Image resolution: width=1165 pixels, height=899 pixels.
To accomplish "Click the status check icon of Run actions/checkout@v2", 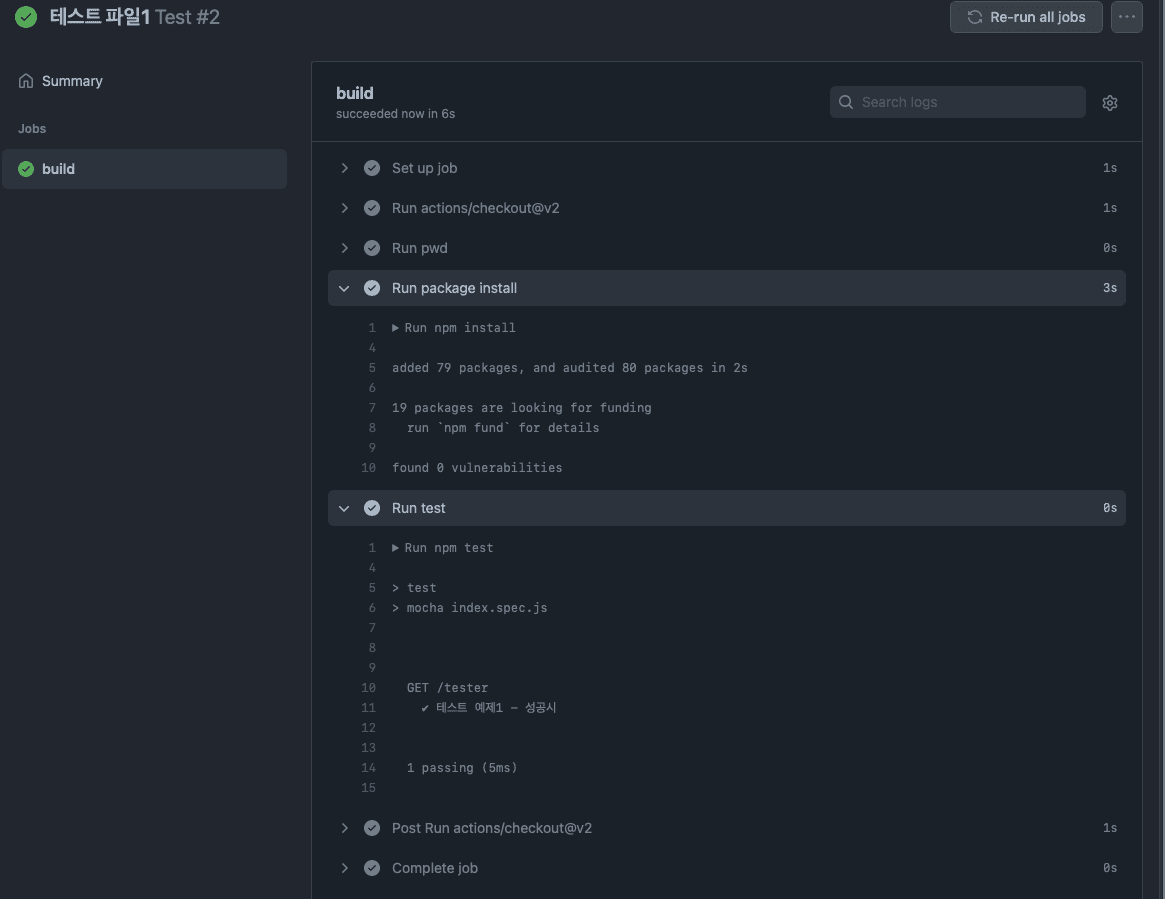I will tap(372, 208).
